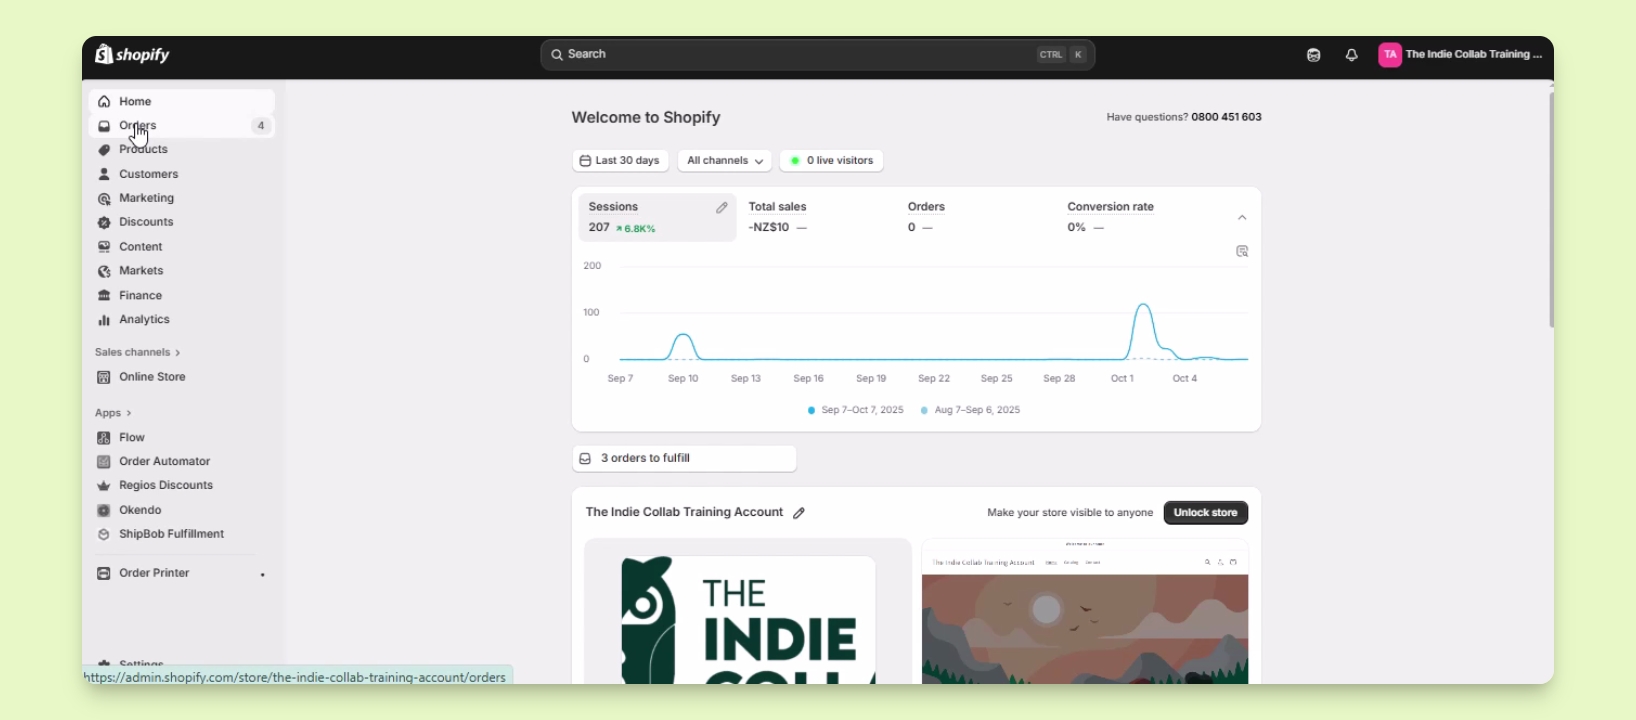Expand the Apps section

[x=113, y=413]
